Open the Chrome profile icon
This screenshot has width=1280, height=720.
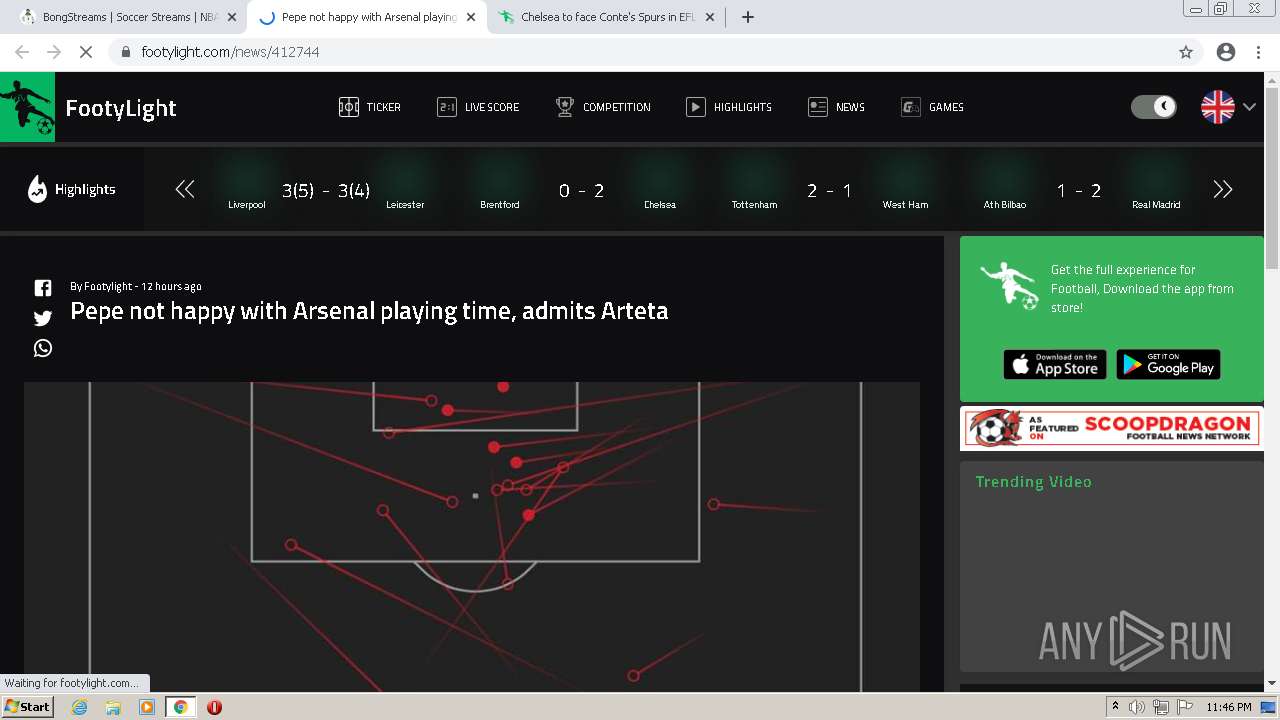1225,52
